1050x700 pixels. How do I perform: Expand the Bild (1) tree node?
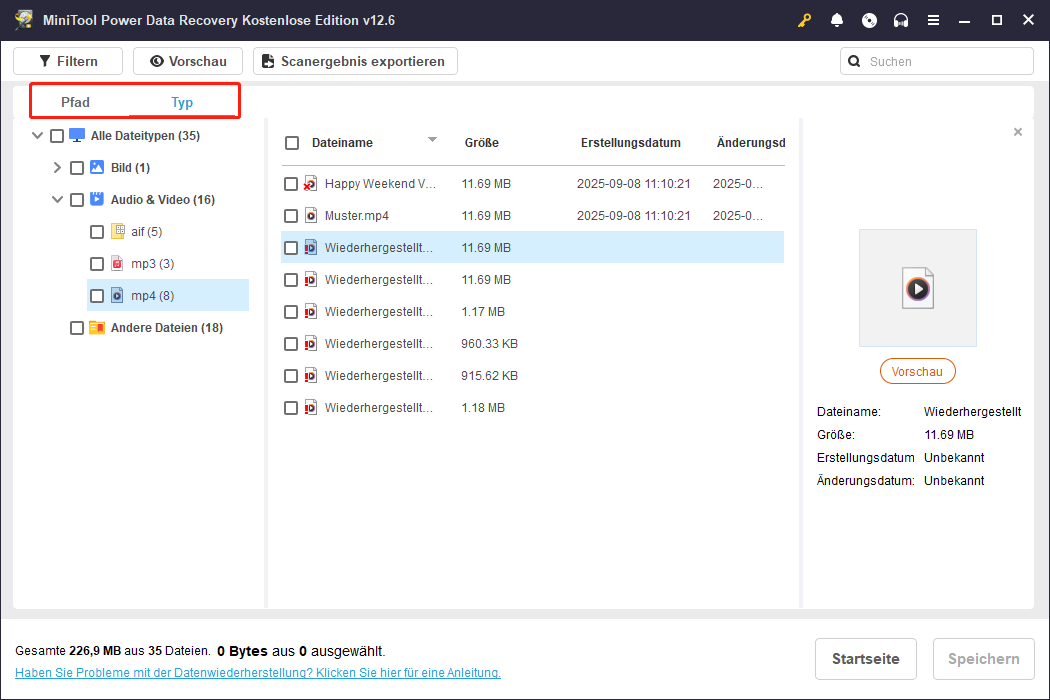point(57,168)
